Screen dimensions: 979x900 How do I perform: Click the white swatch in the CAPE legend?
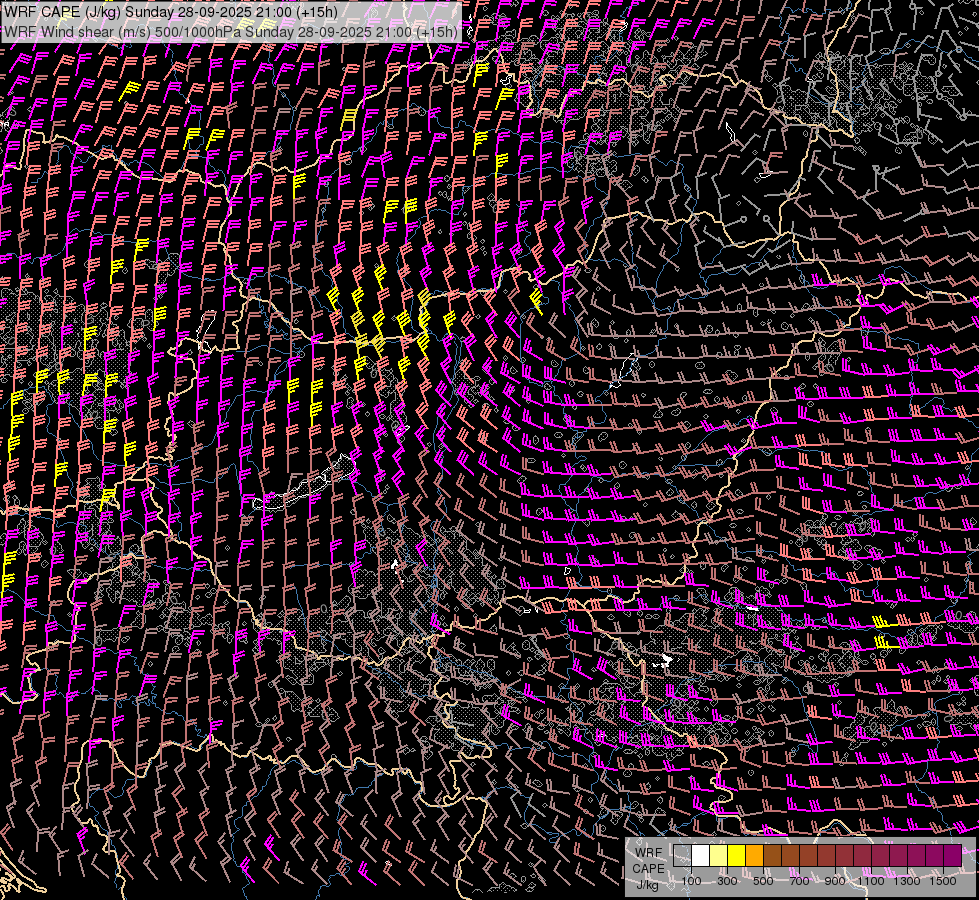click(x=701, y=856)
